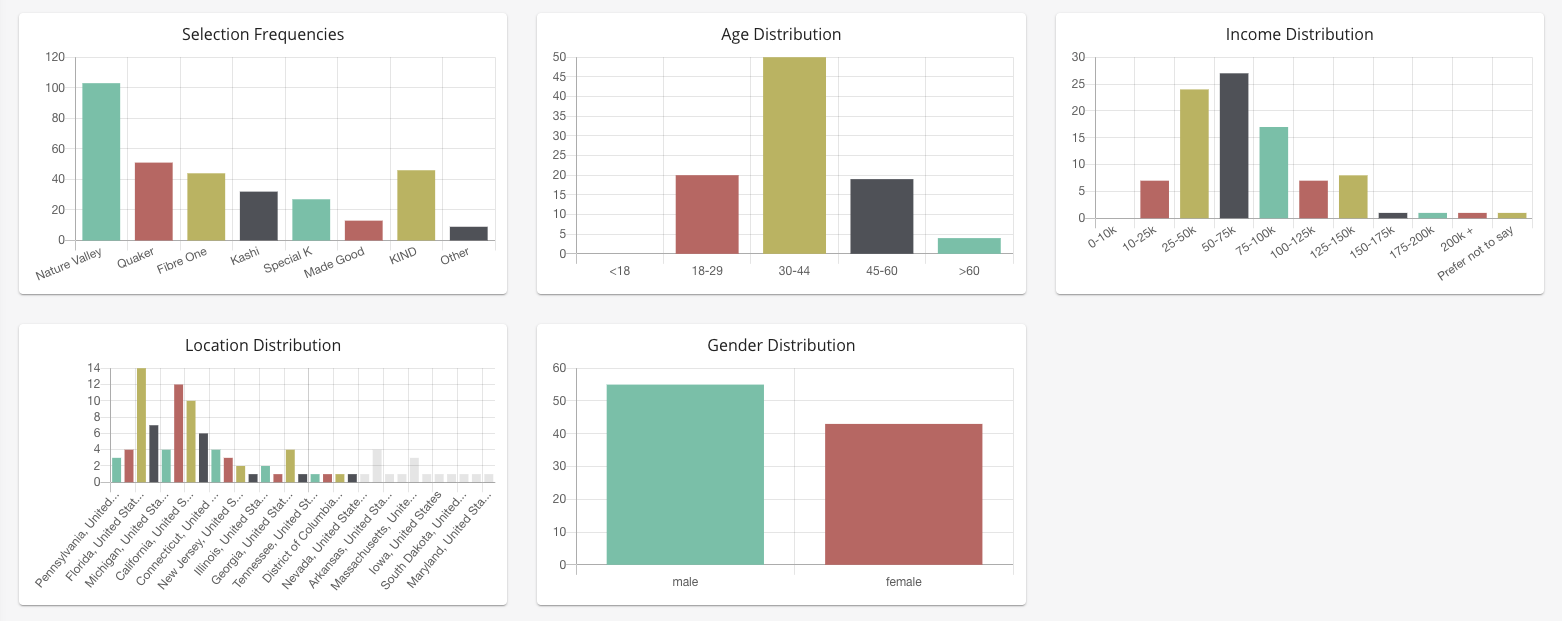Viewport: 1562px width, 621px height.
Task: Select the Kashi bar in the chart
Action: 259,216
